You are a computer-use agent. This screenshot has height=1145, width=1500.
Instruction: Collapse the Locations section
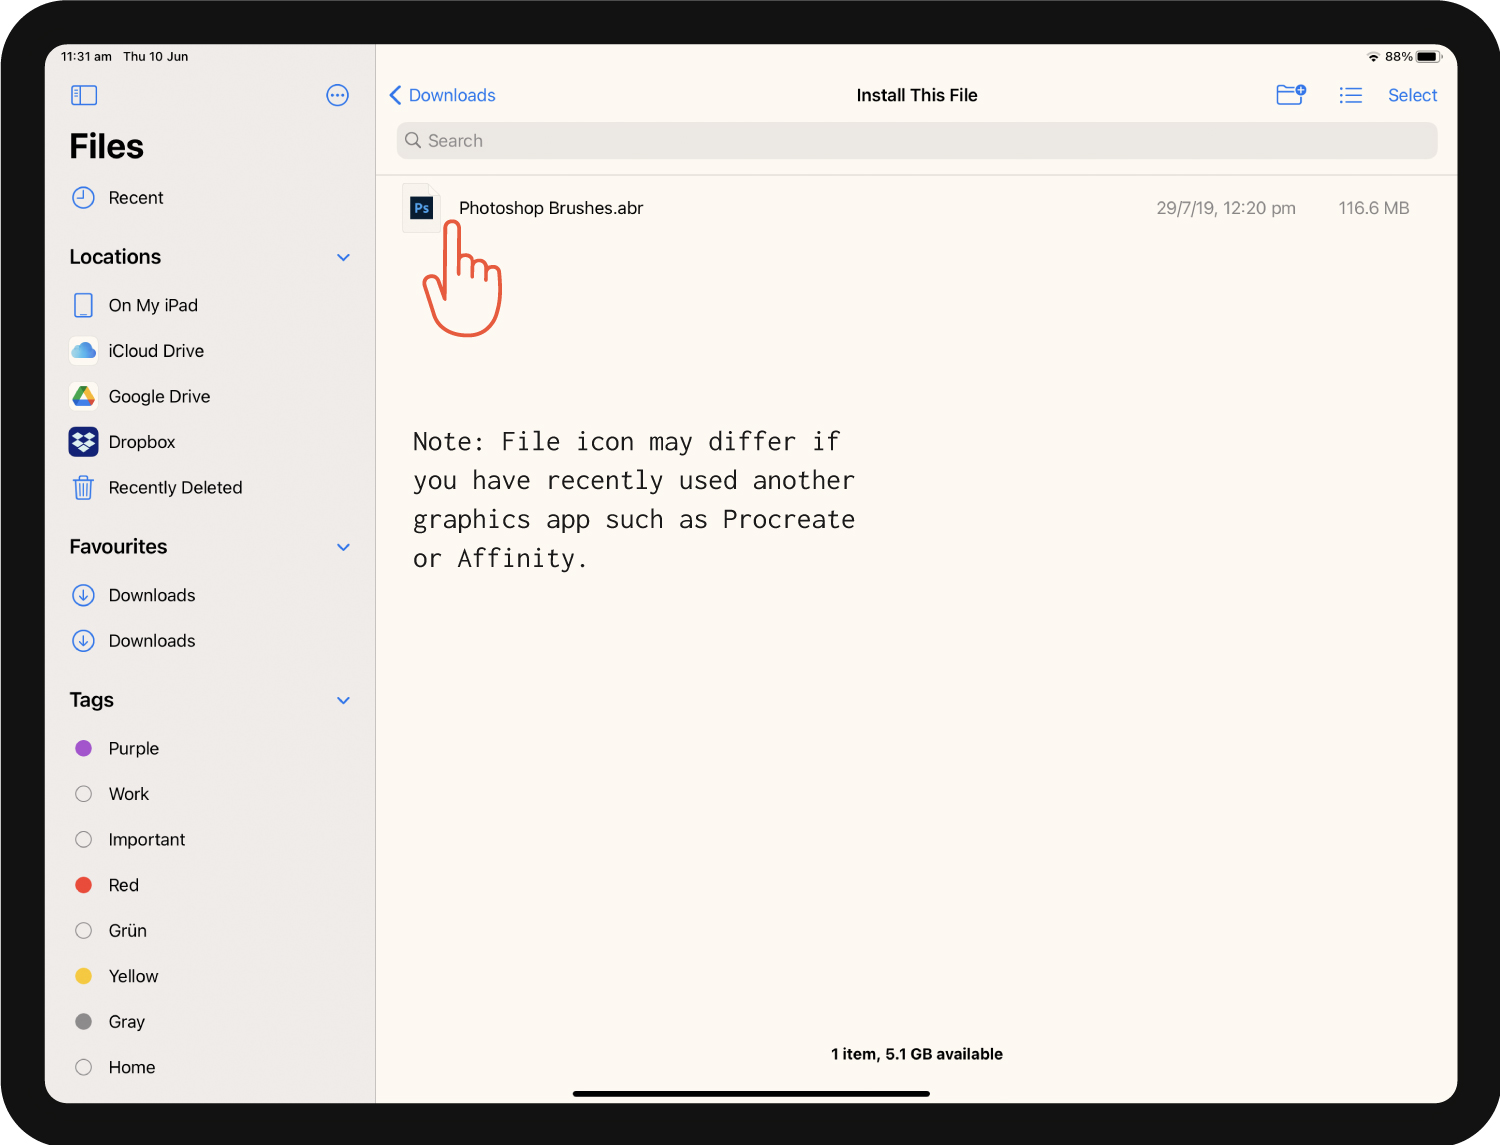click(x=344, y=257)
